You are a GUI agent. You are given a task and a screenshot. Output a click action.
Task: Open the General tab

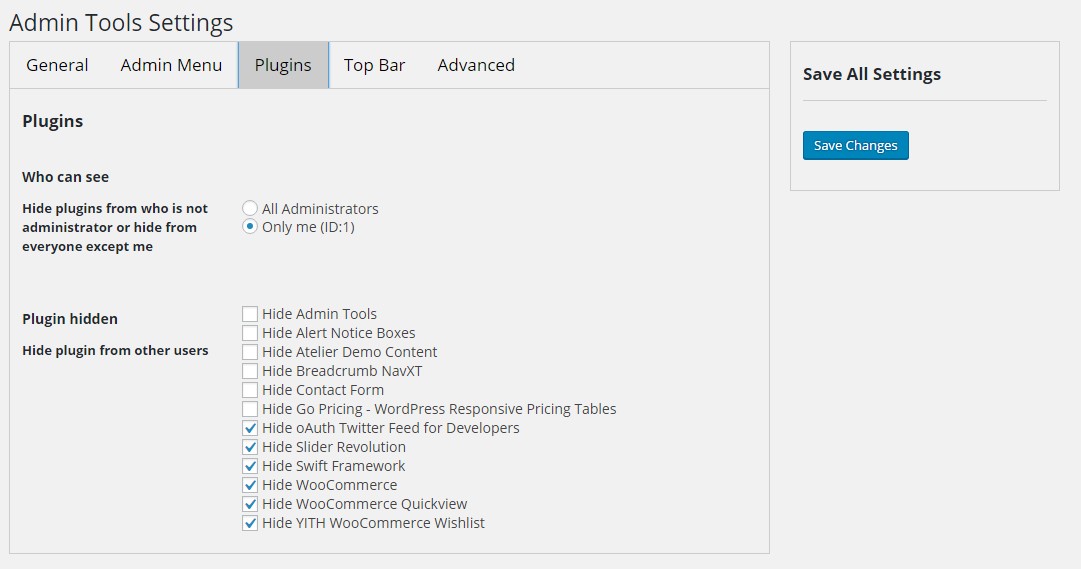(57, 65)
